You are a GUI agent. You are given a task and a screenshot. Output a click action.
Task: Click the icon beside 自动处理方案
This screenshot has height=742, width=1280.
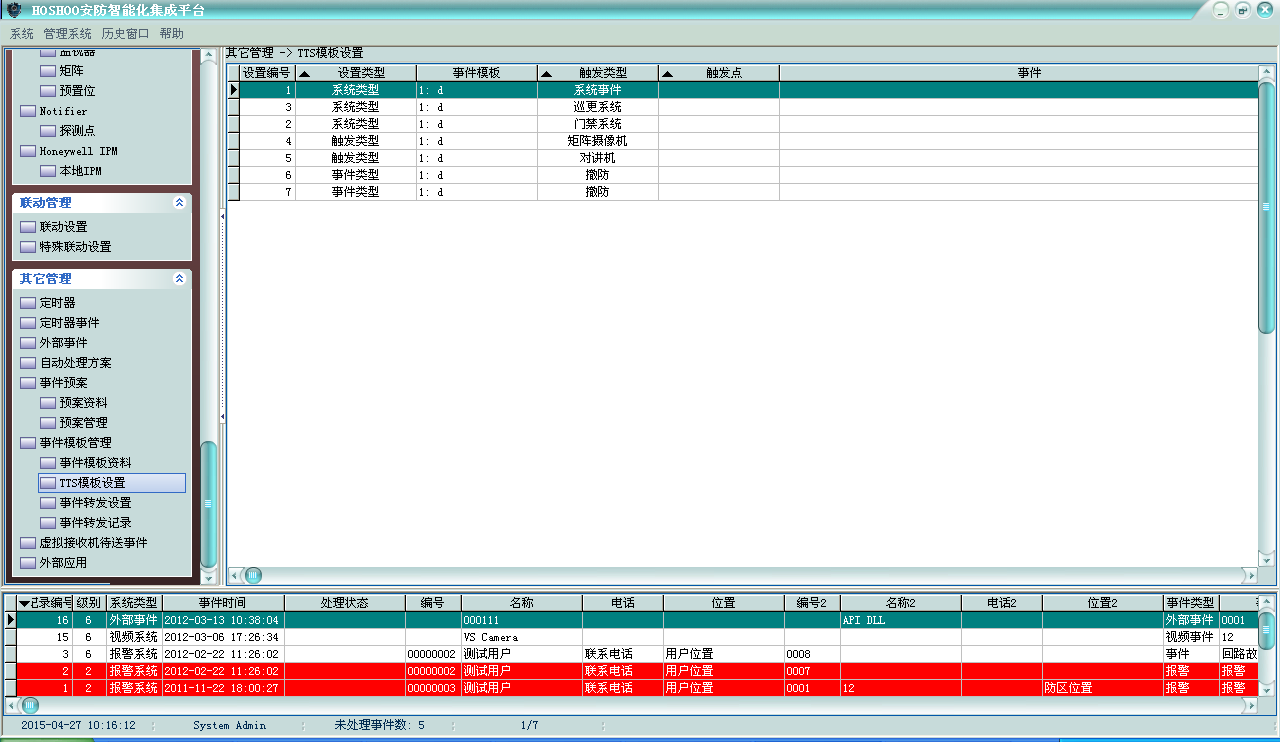click(28, 363)
